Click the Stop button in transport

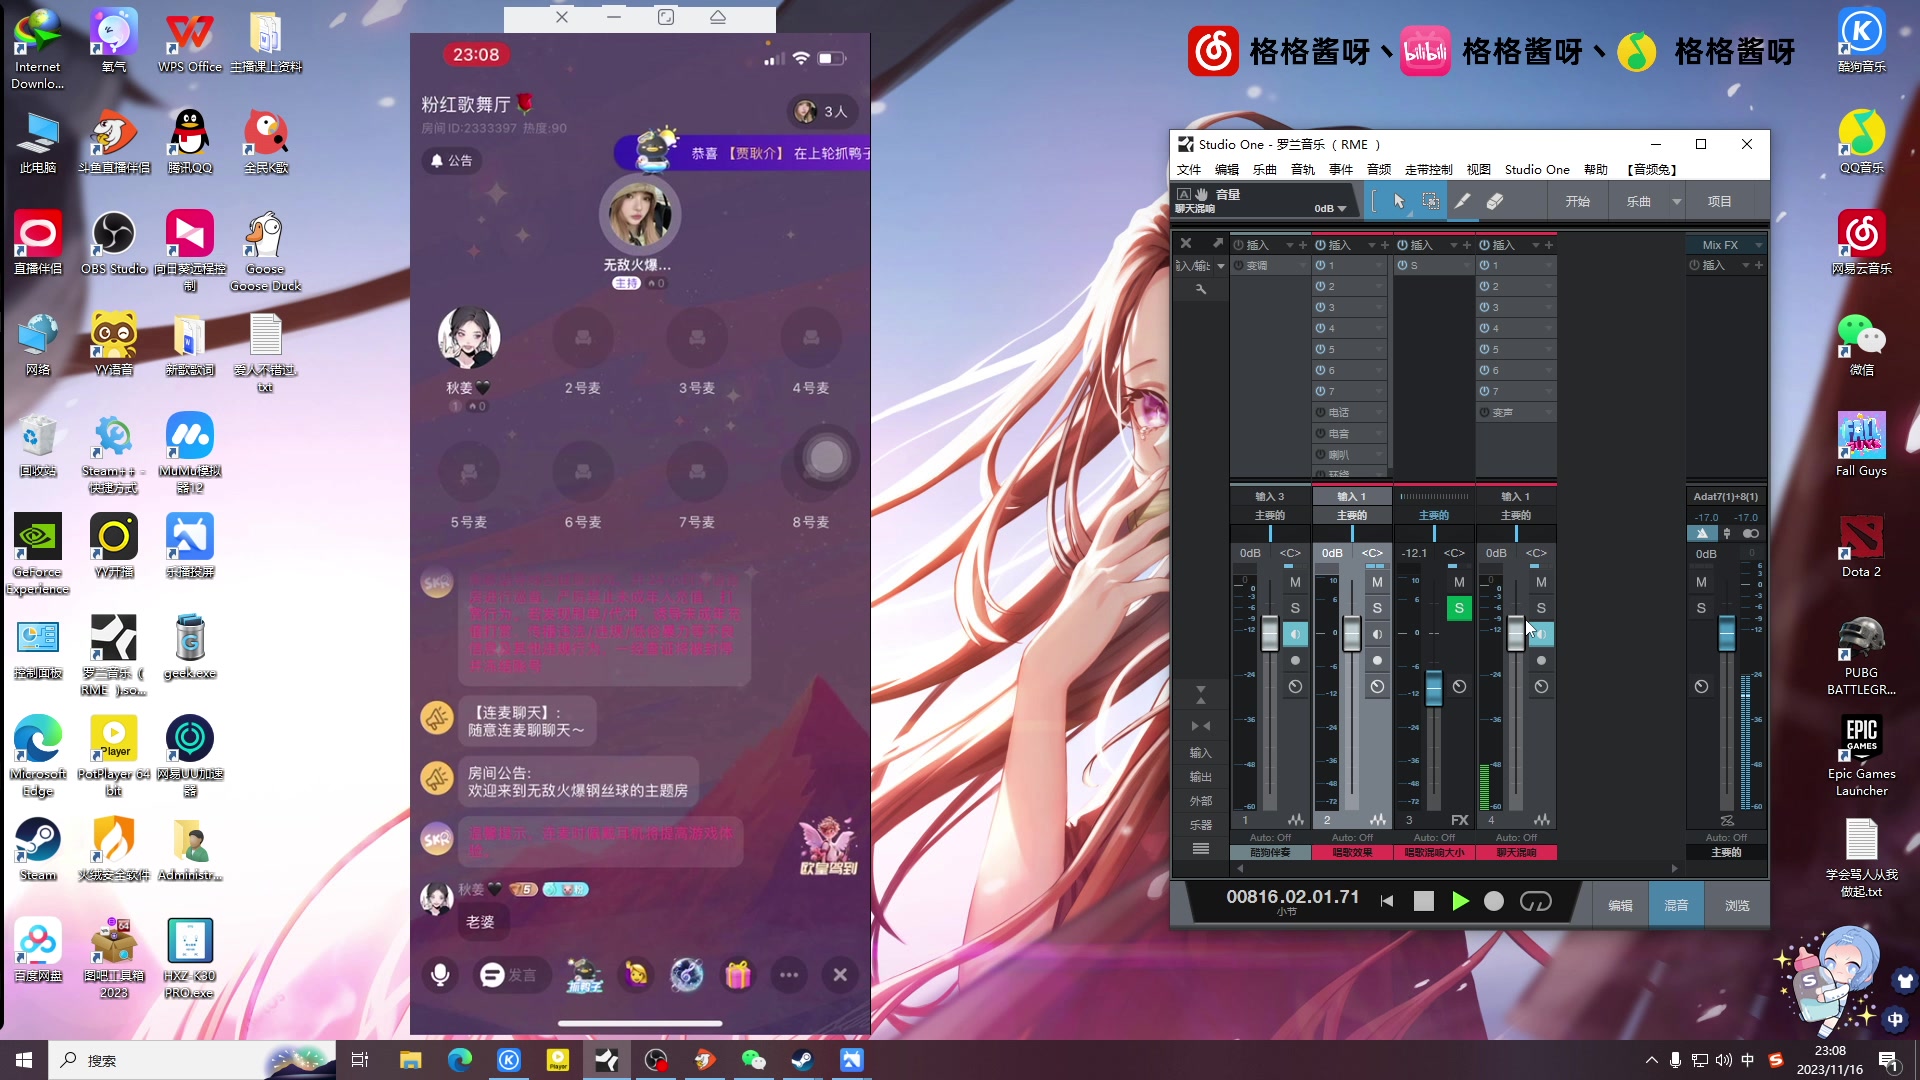(1424, 901)
